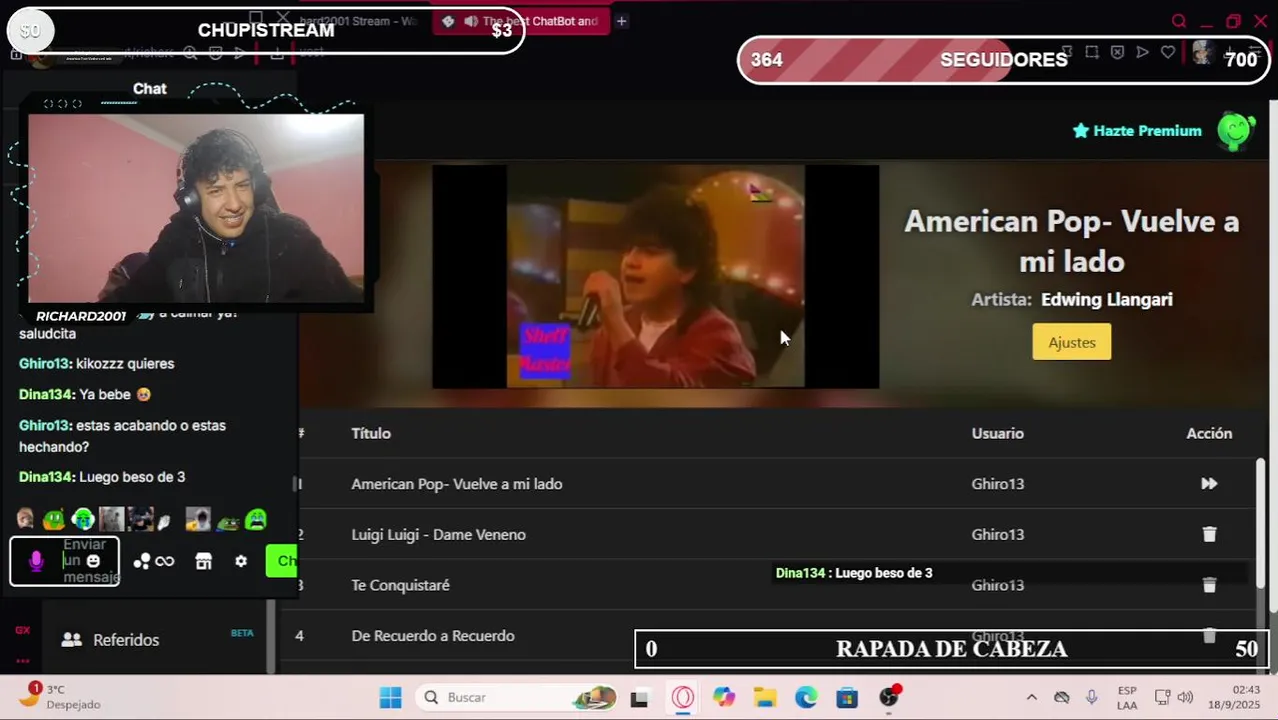Click the music video thumbnail player
The width and height of the screenshot is (1278, 720).
tap(655, 277)
